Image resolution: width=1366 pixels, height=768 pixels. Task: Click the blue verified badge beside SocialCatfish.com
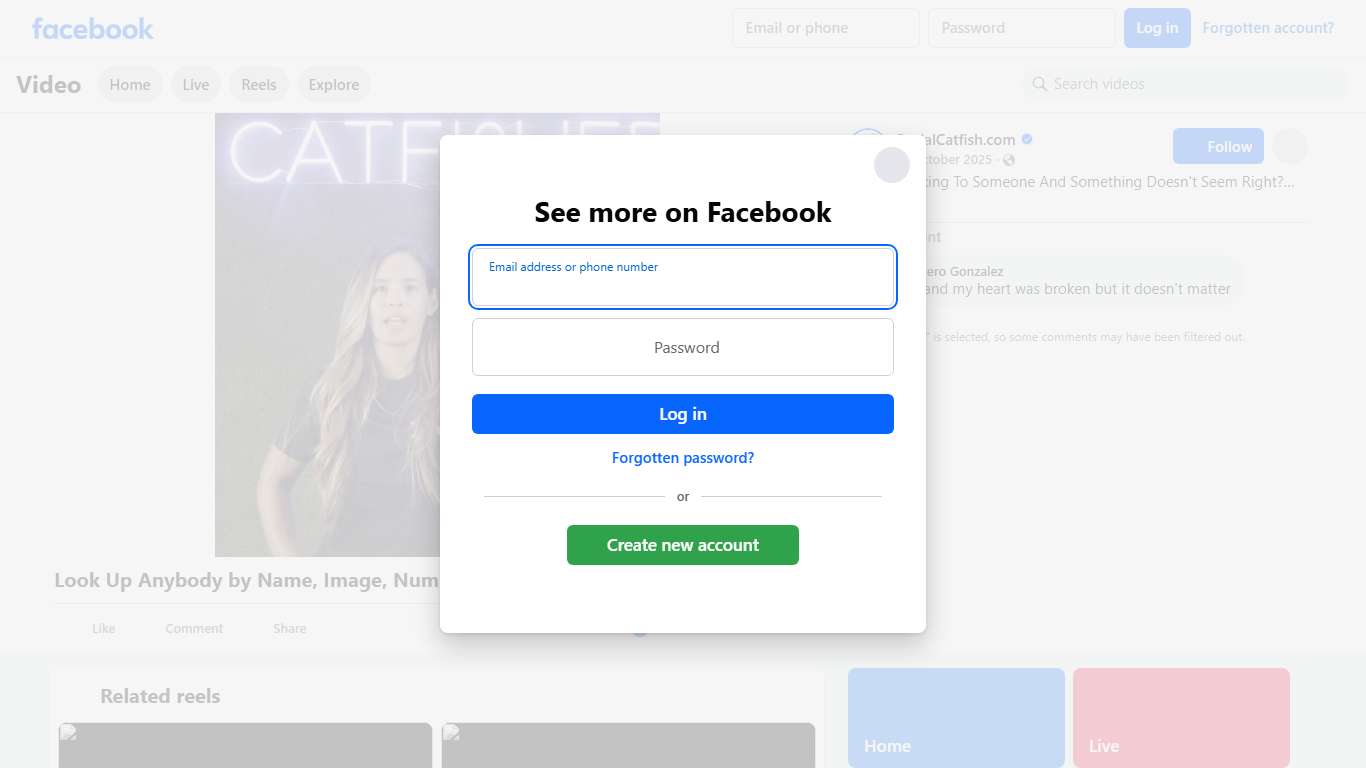click(1027, 140)
